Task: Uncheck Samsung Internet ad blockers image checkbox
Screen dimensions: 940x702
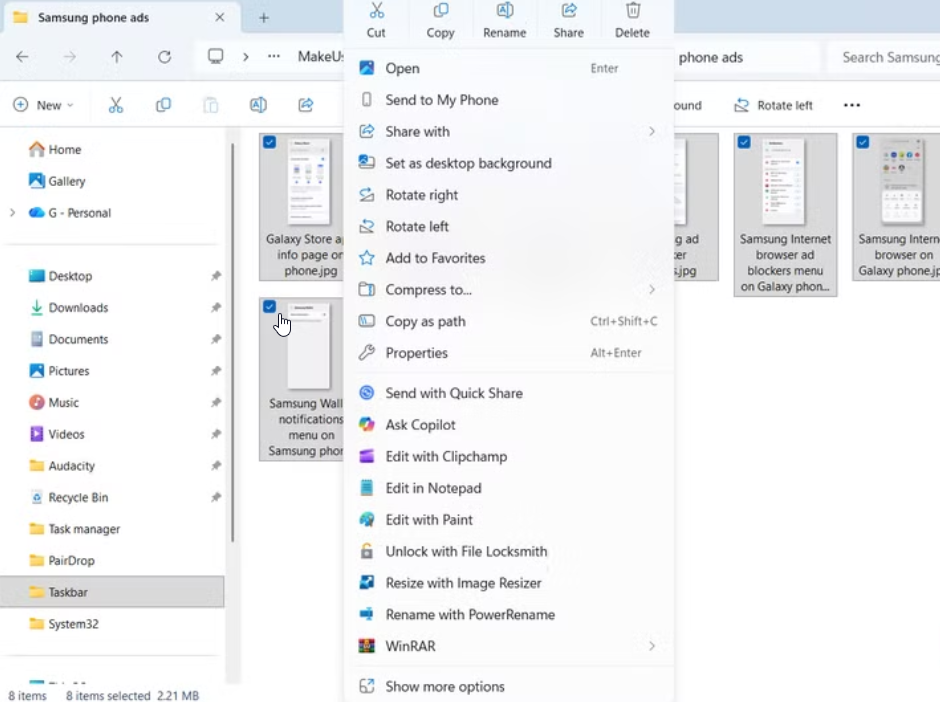Action: [x=744, y=143]
